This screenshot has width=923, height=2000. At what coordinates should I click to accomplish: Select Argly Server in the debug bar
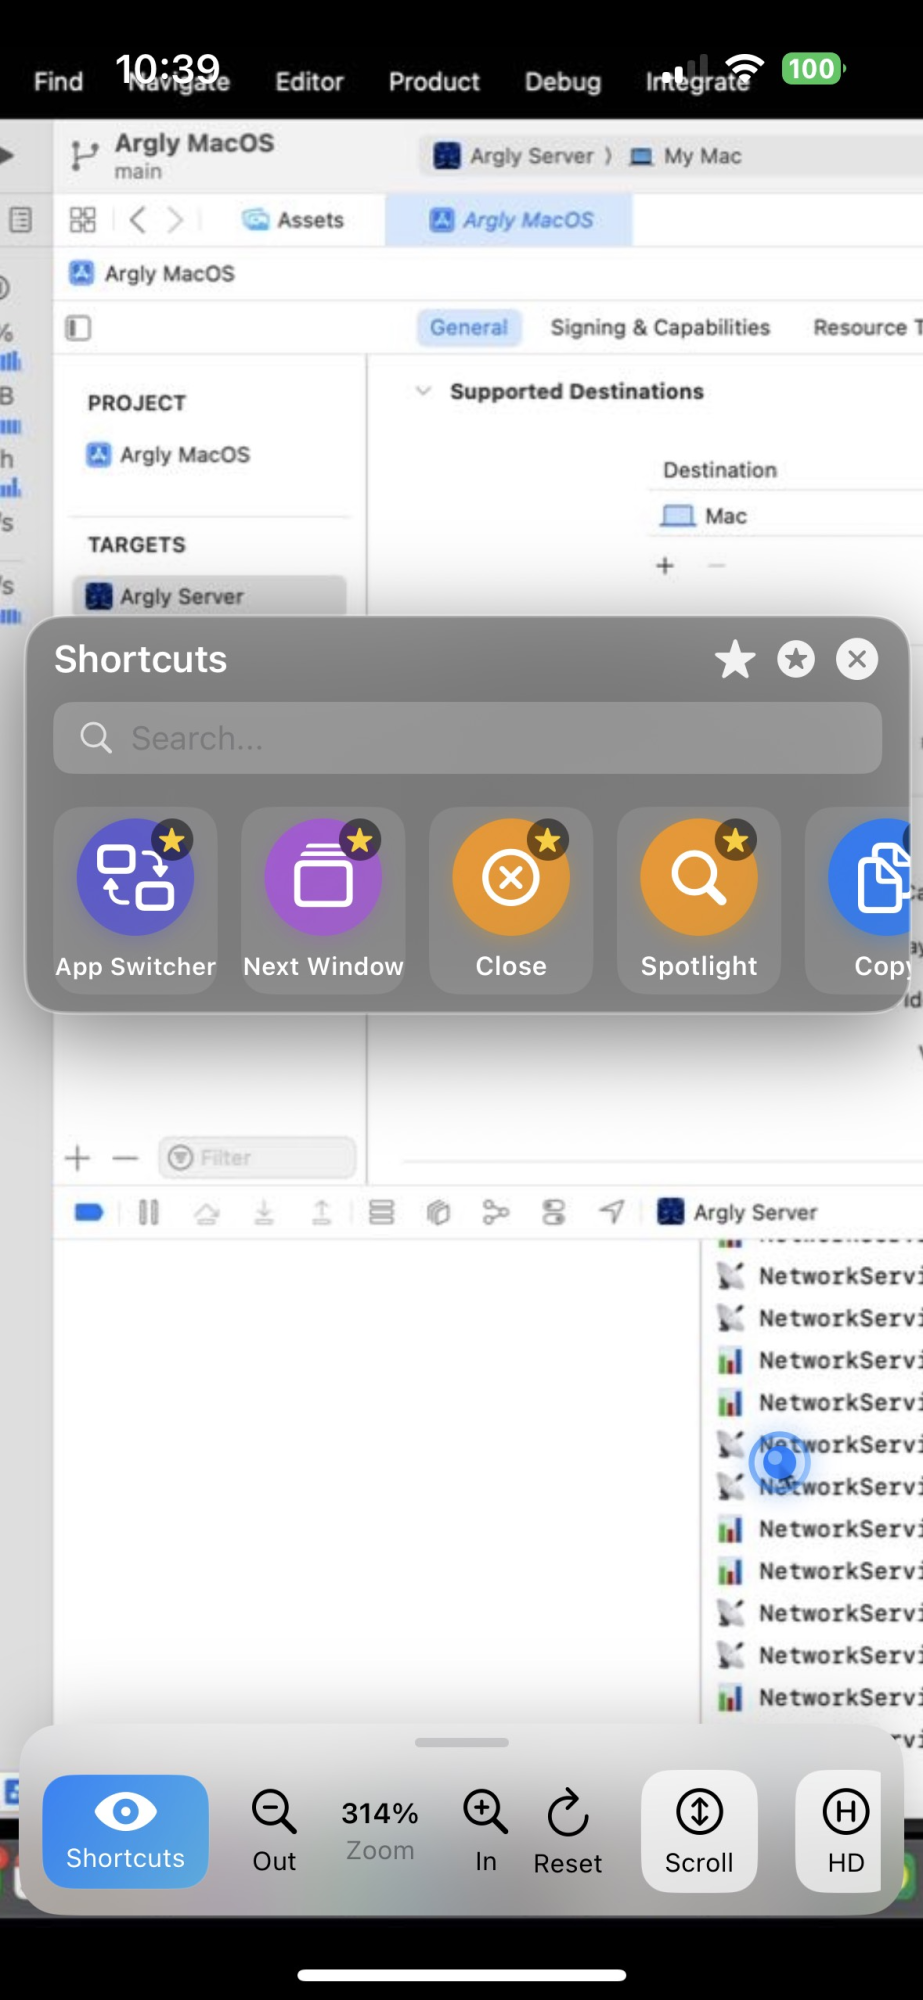[x=738, y=1213]
